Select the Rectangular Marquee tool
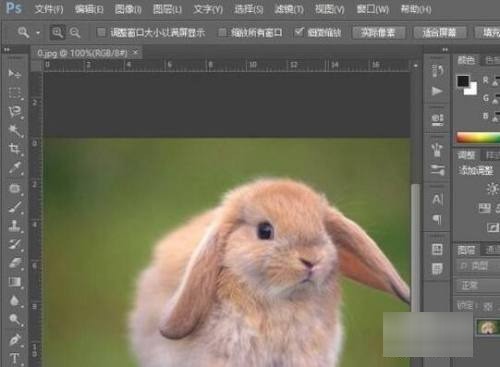This screenshot has height=367, width=500. coord(15,93)
